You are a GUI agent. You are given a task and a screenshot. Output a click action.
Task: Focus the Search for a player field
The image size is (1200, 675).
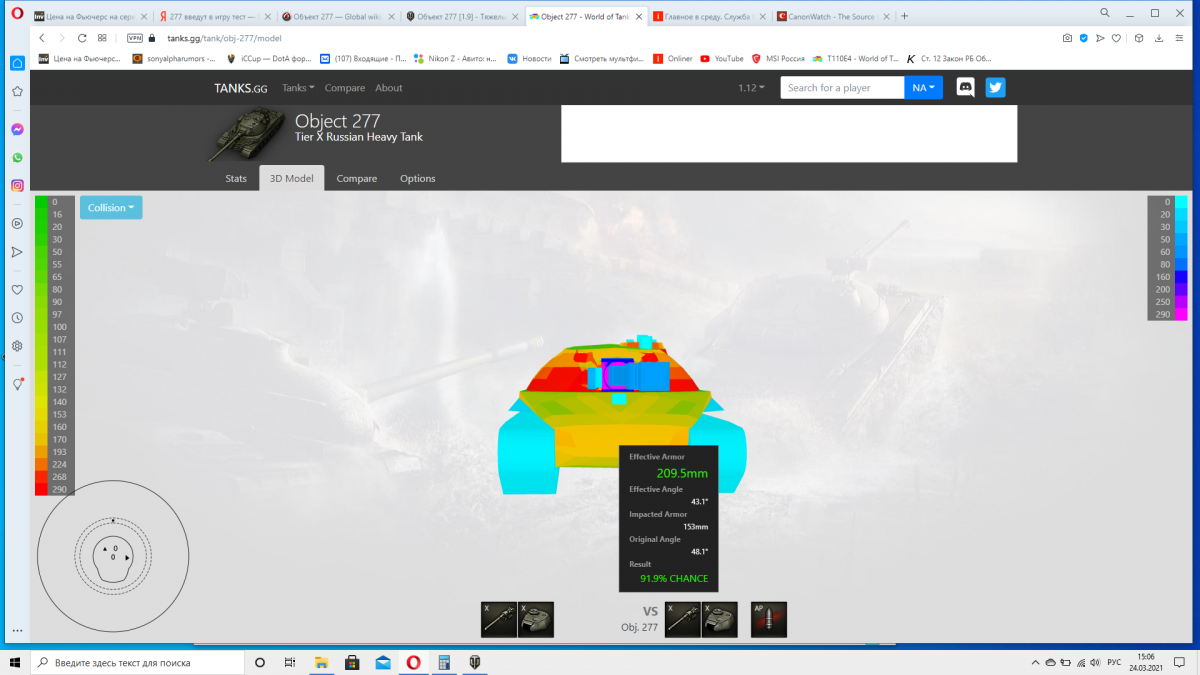coord(842,87)
